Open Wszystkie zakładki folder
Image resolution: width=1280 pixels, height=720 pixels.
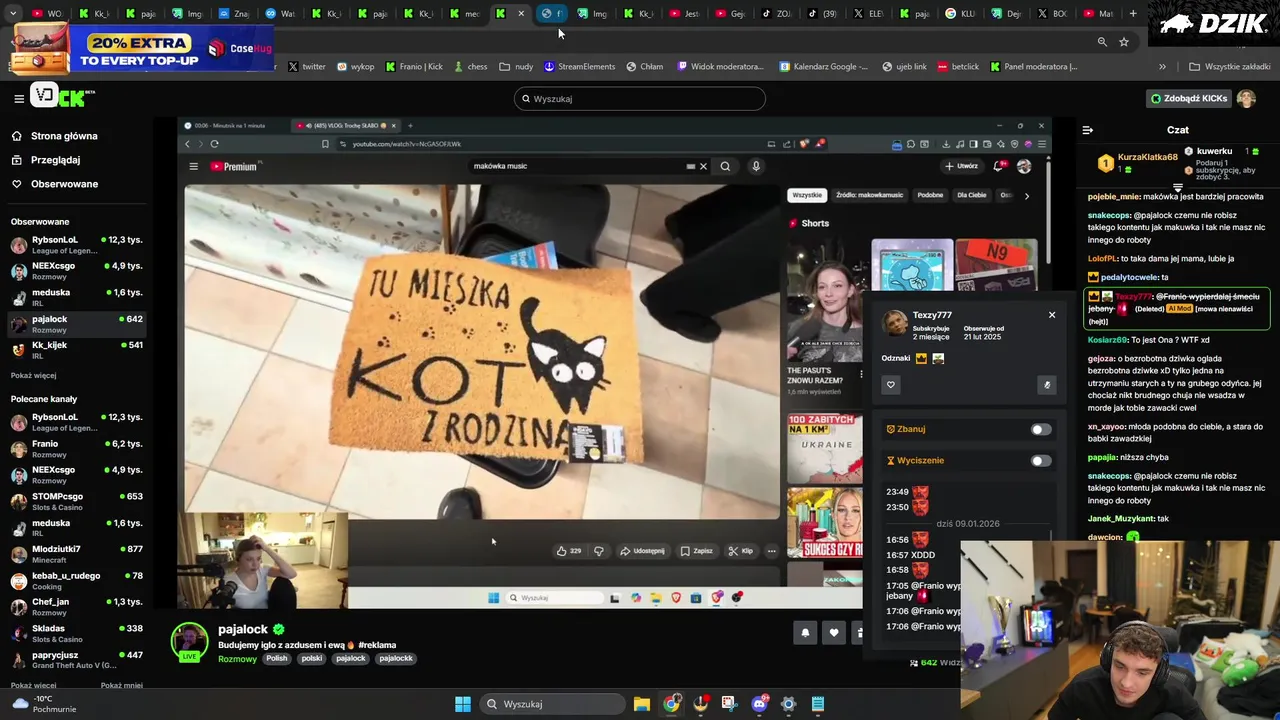click(x=1229, y=67)
